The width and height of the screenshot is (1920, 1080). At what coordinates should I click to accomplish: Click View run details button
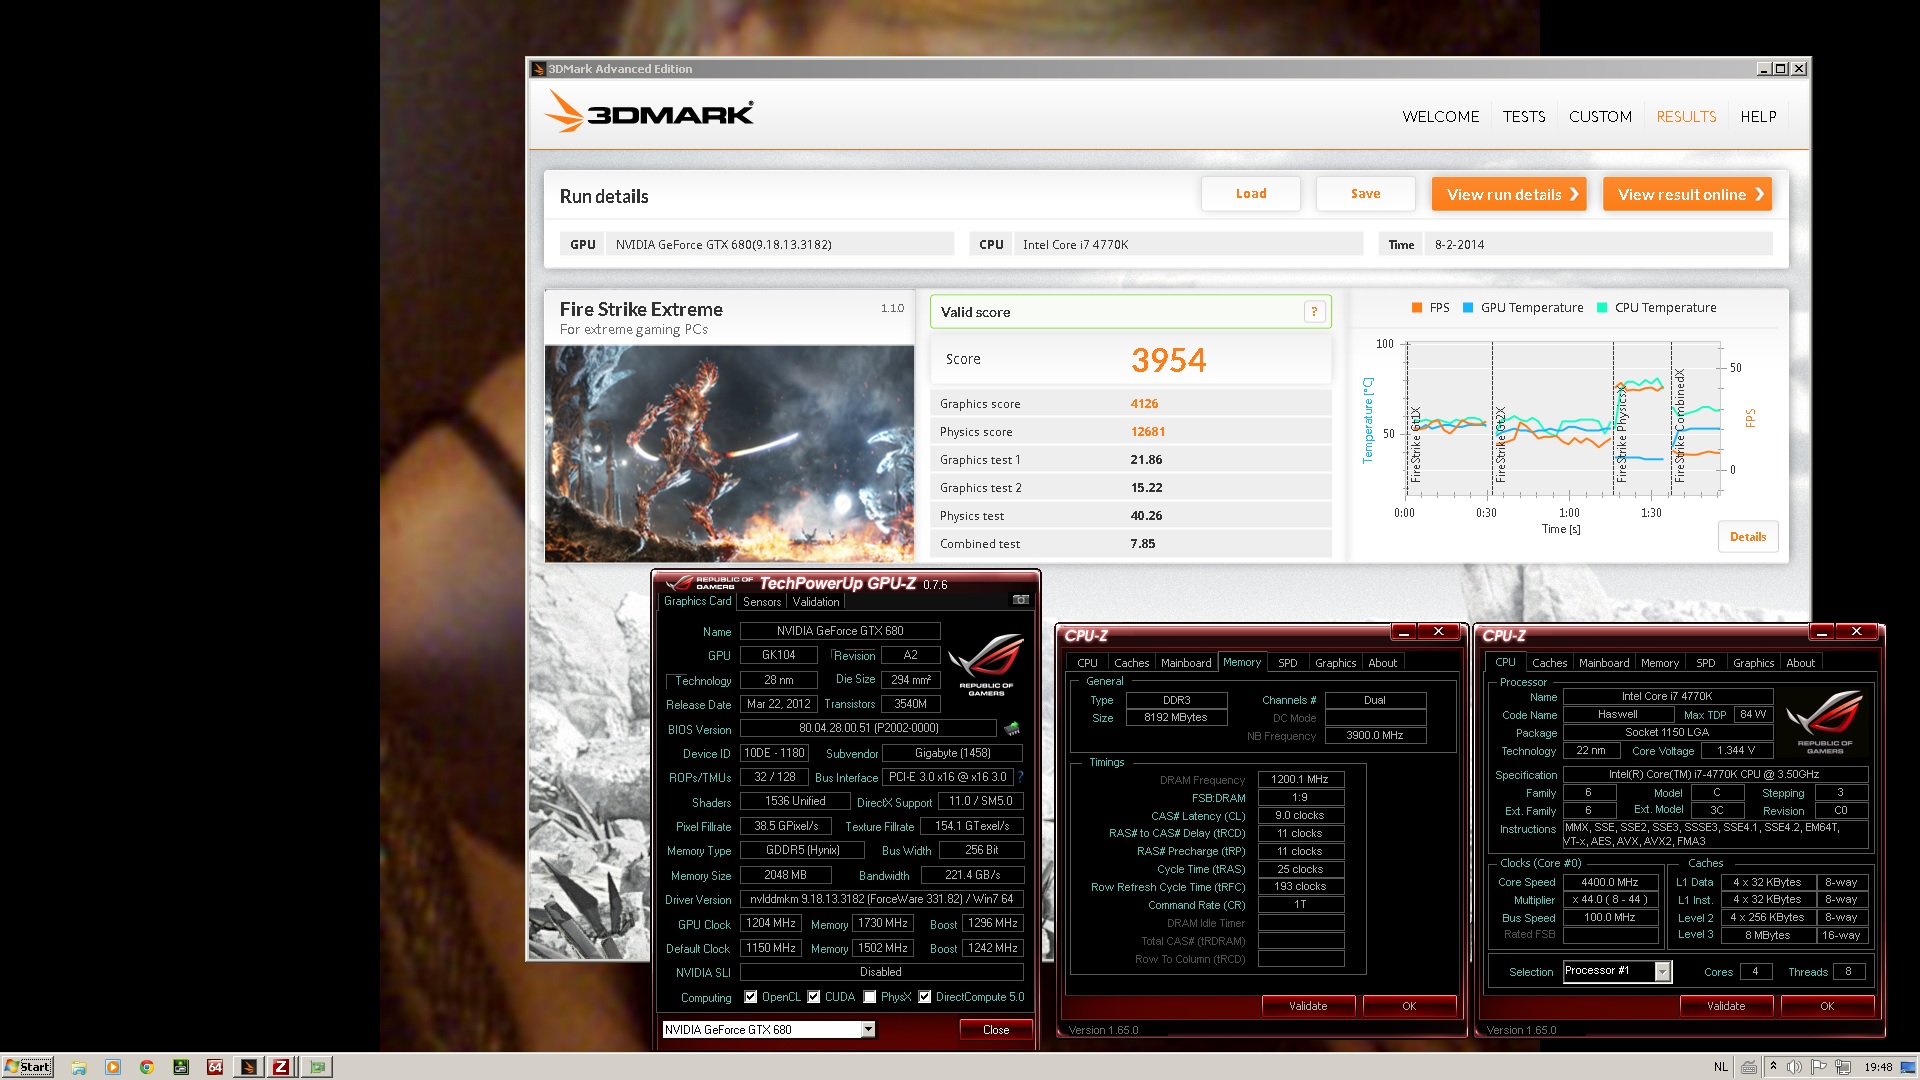tap(1508, 194)
